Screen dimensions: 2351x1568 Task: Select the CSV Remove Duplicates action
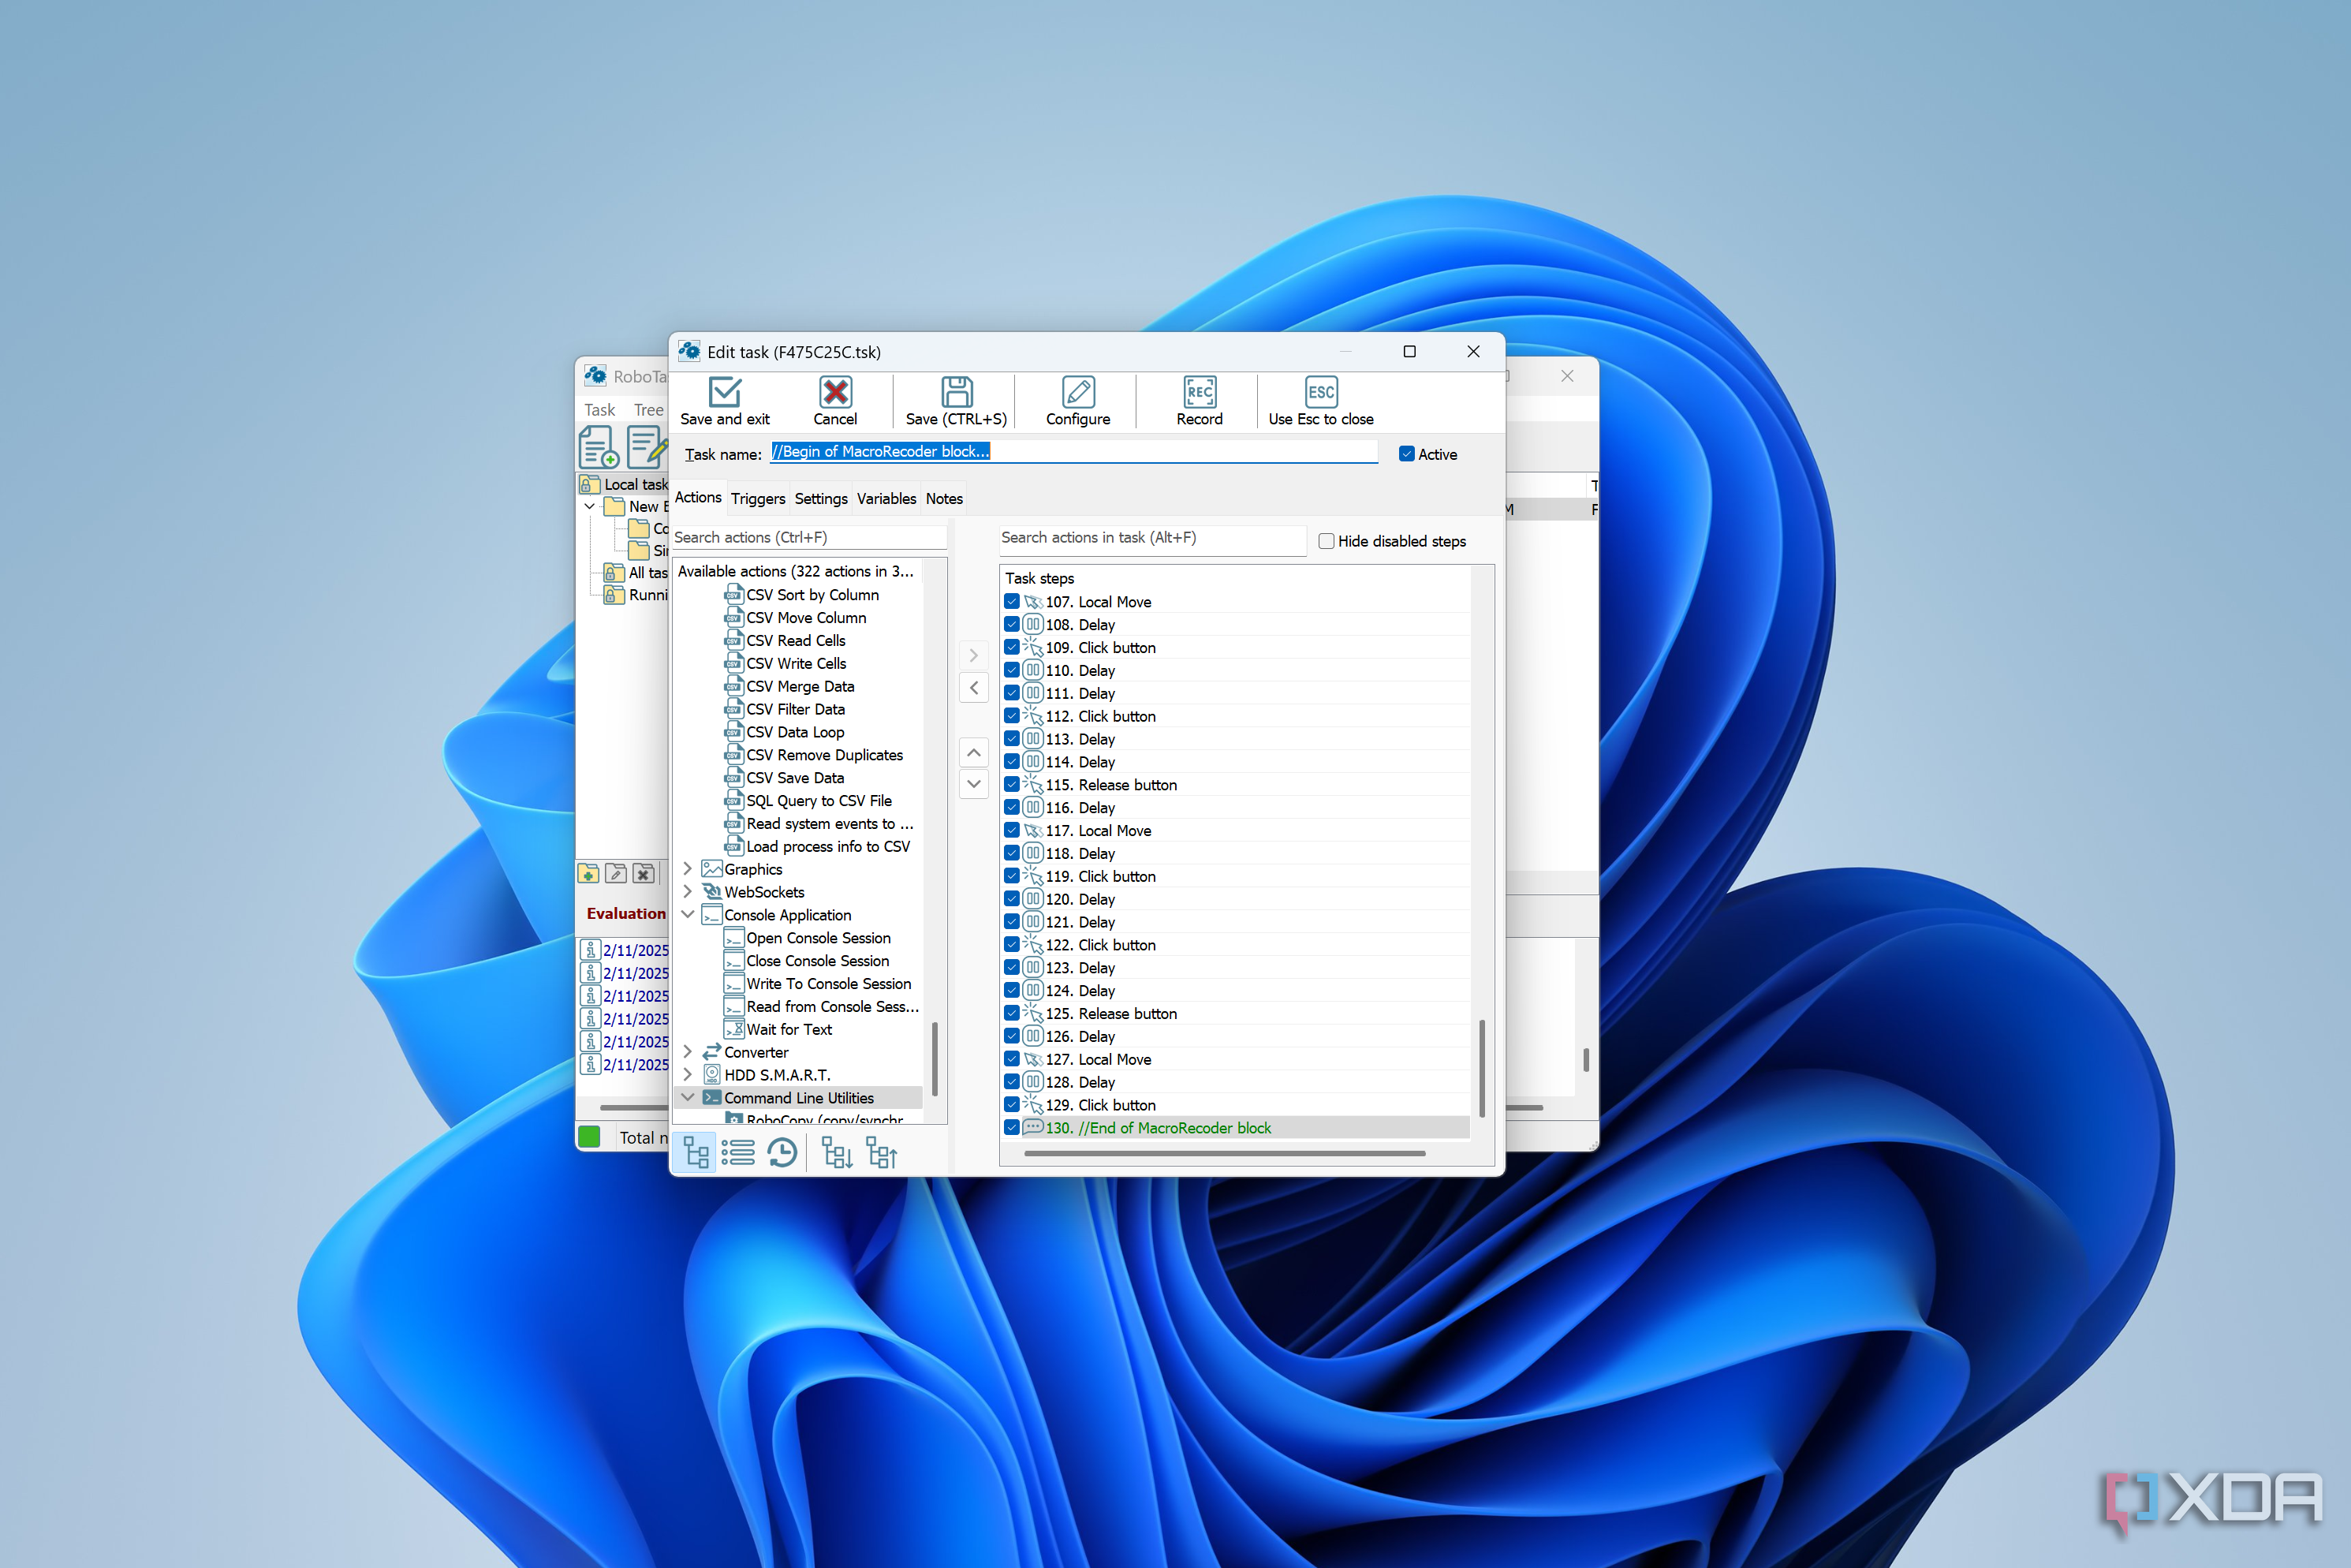point(824,755)
